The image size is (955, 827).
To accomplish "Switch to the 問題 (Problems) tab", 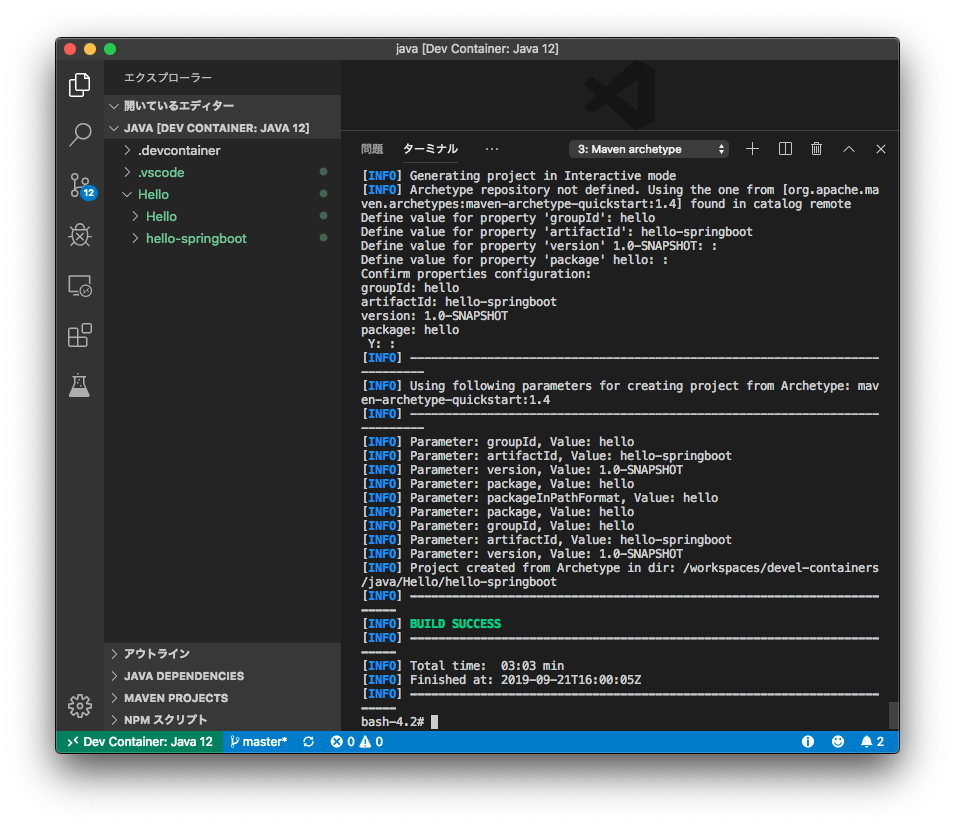I will (x=372, y=149).
